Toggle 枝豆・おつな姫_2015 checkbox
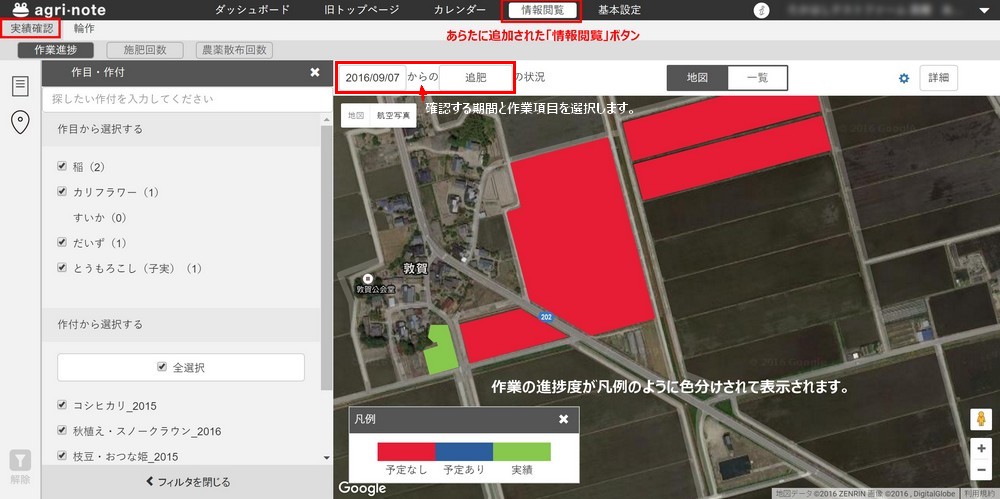The height and width of the screenshot is (499, 1000). 62,456
